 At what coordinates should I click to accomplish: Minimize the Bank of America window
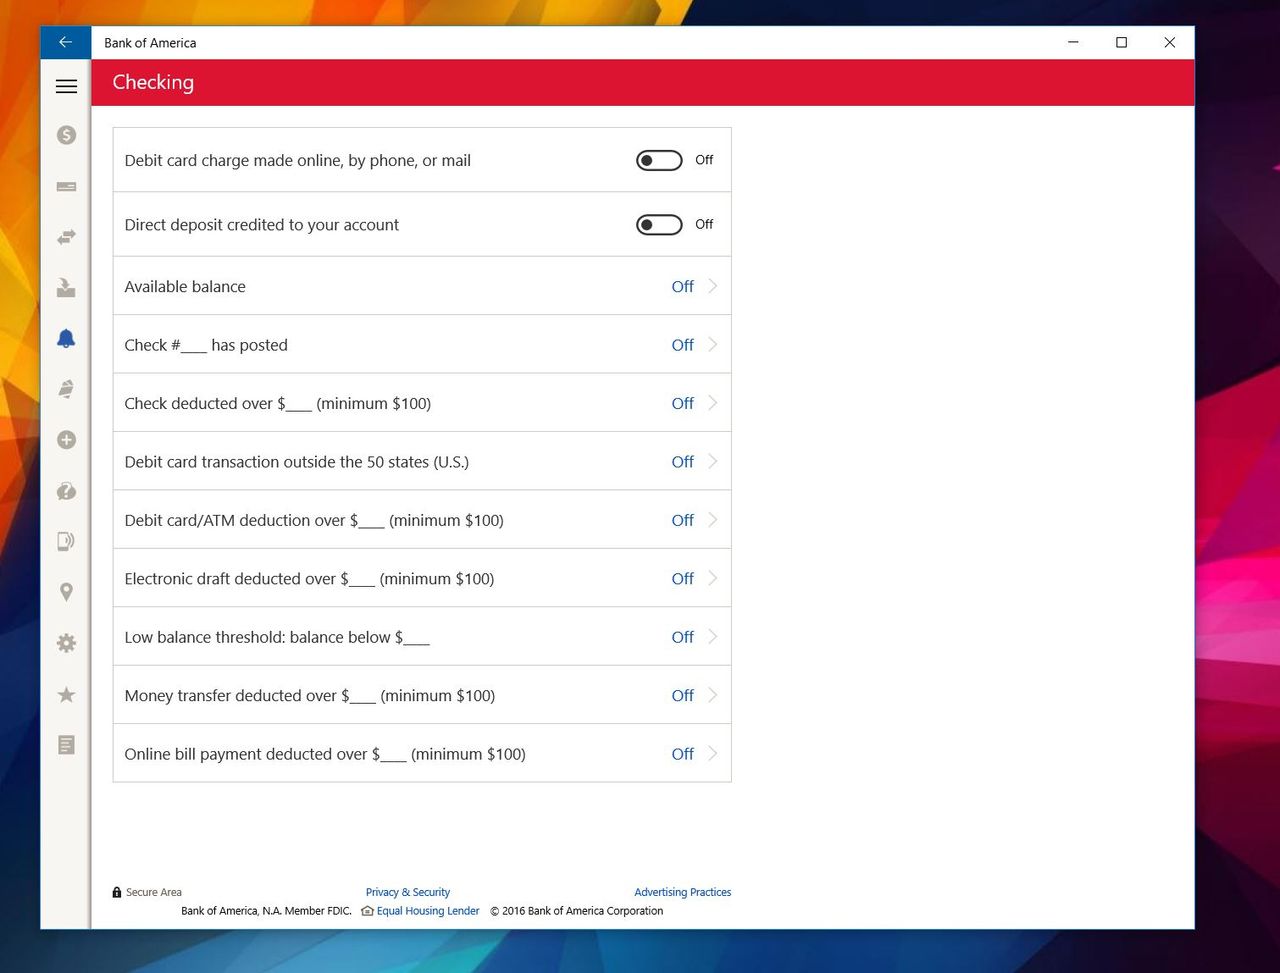tap(1073, 42)
